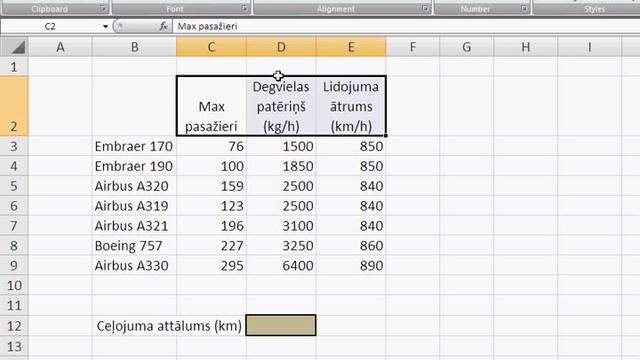Click the Insert Function fx icon

(164, 27)
